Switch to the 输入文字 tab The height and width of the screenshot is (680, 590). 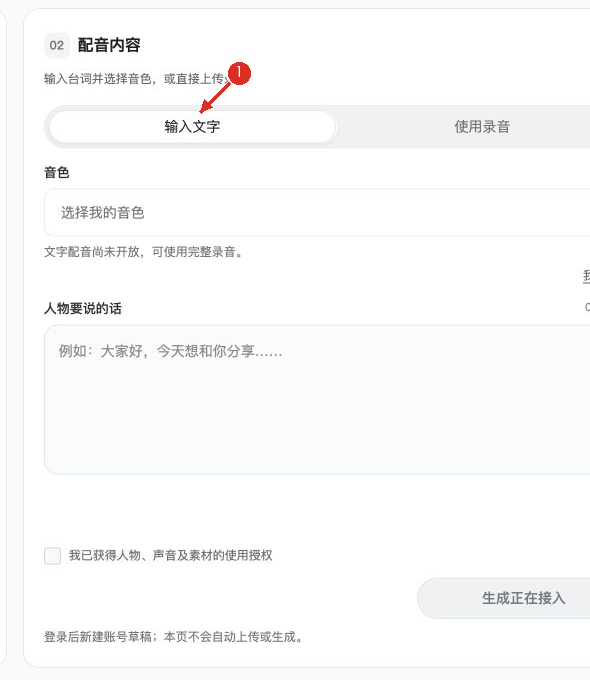pyautogui.click(x=192, y=127)
